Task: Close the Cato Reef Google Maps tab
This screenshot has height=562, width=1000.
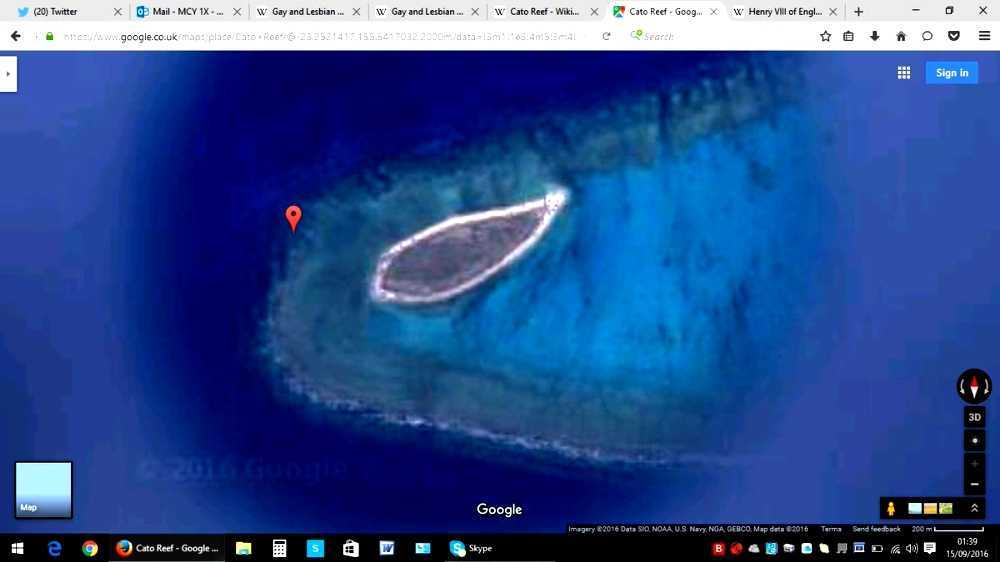Action: pyautogui.click(x=714, y=11)
